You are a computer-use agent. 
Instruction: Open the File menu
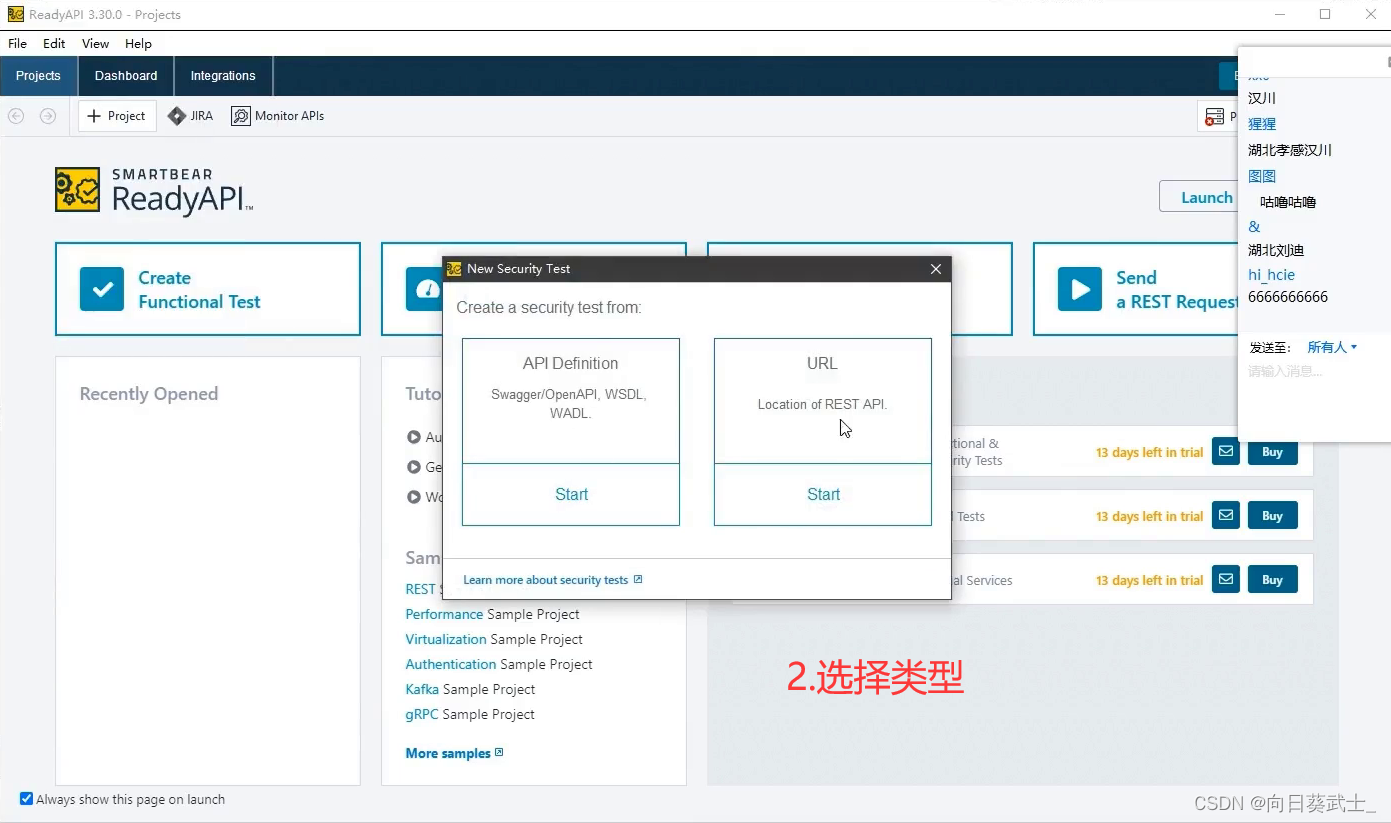pyautogui.click(x=17, y=43)
